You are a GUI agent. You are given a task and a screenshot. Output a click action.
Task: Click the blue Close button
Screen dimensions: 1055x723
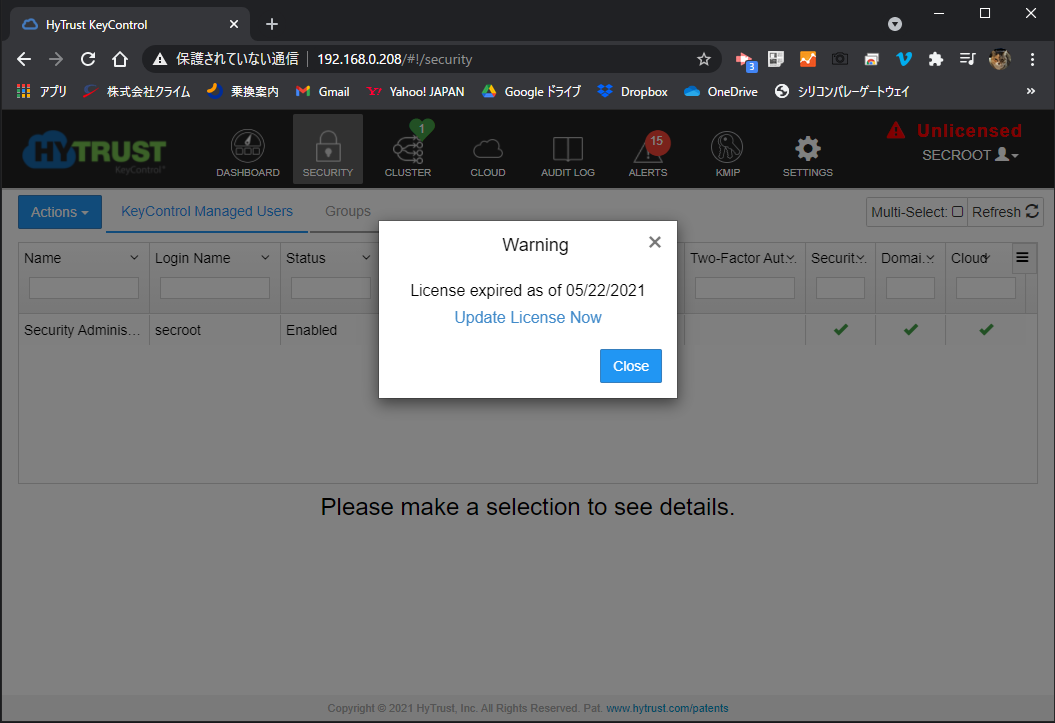[x=630, y=366]
